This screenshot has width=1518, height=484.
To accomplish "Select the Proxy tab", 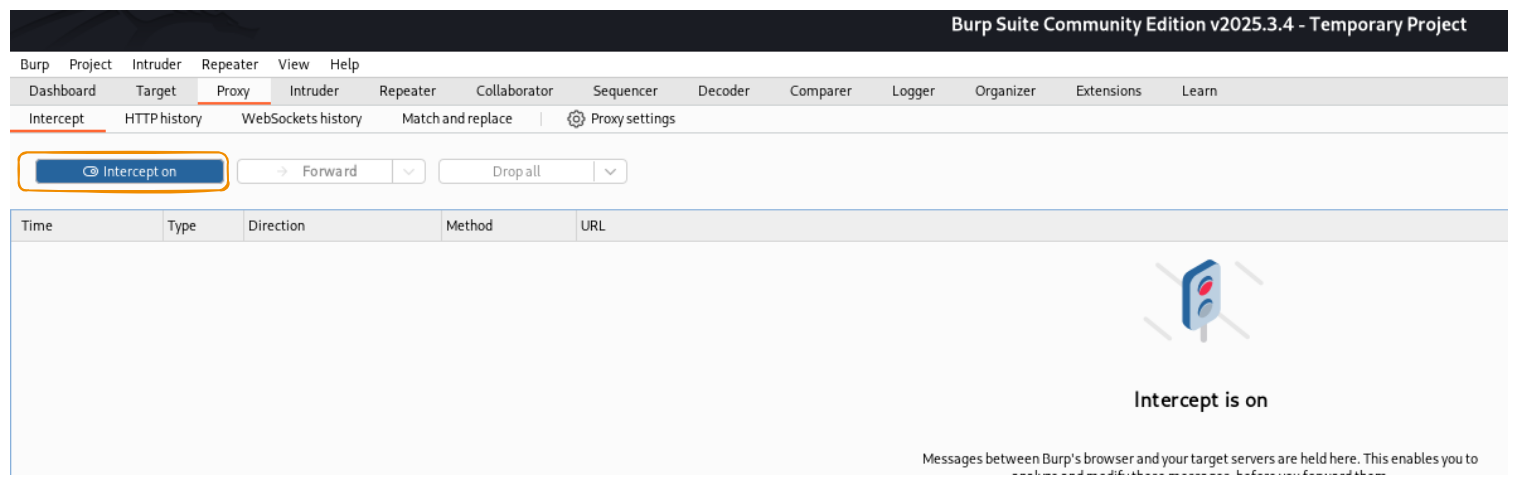I will point(233,91).
